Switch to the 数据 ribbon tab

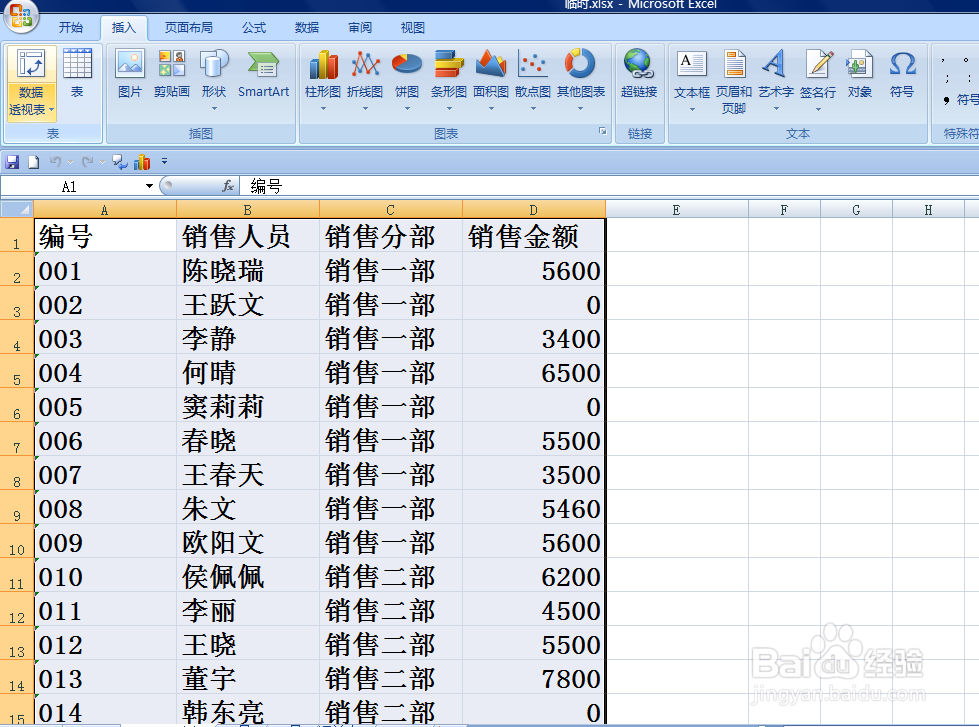click(306, 27)
